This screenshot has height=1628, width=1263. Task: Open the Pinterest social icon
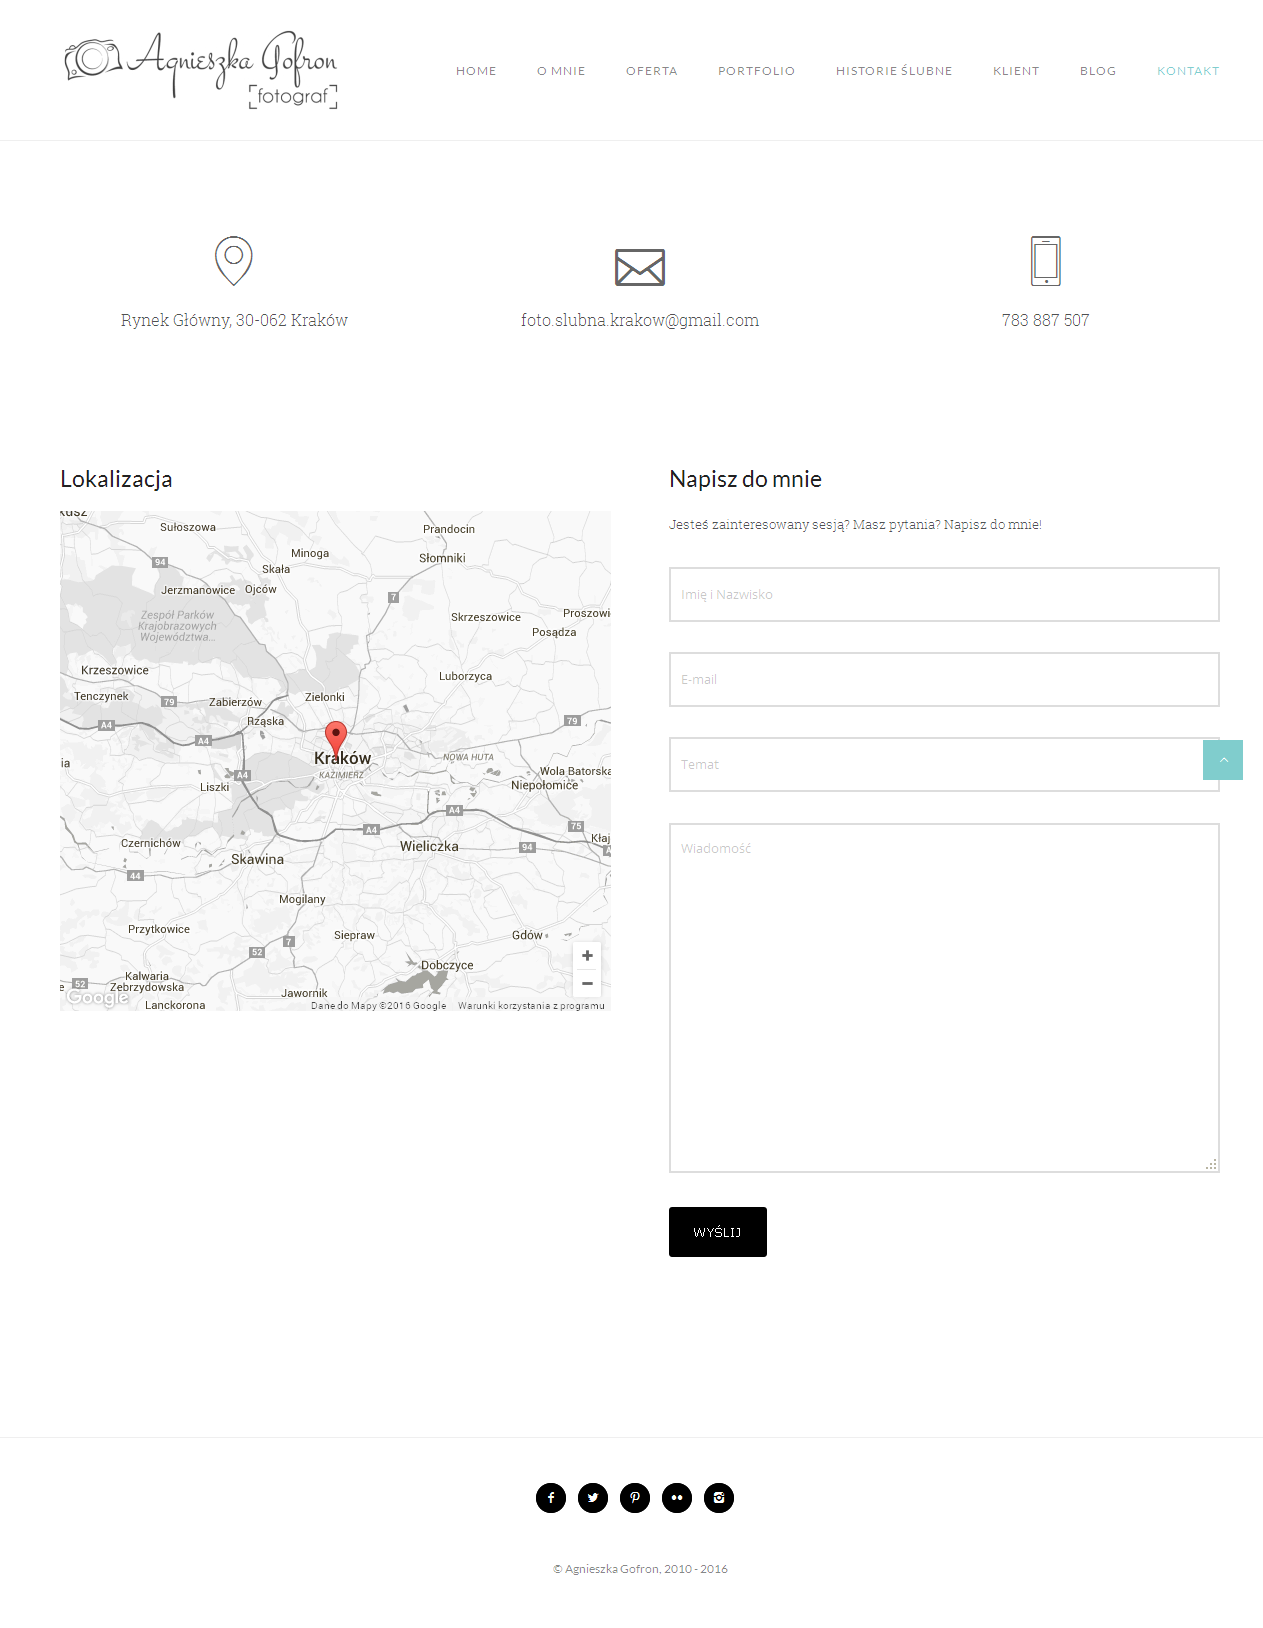click(x=635, y=1498)
